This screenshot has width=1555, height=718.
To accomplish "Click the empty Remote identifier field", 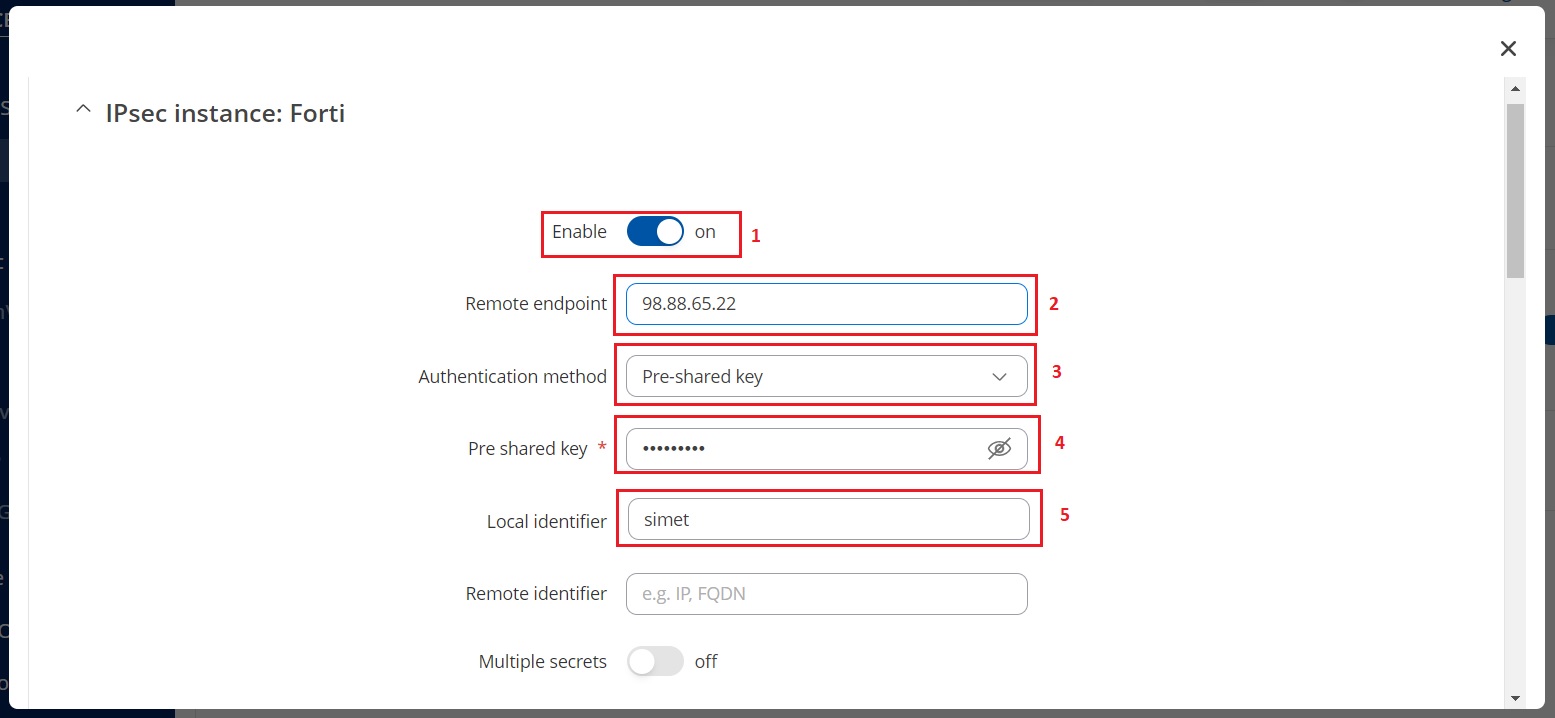I will [826, 594].
